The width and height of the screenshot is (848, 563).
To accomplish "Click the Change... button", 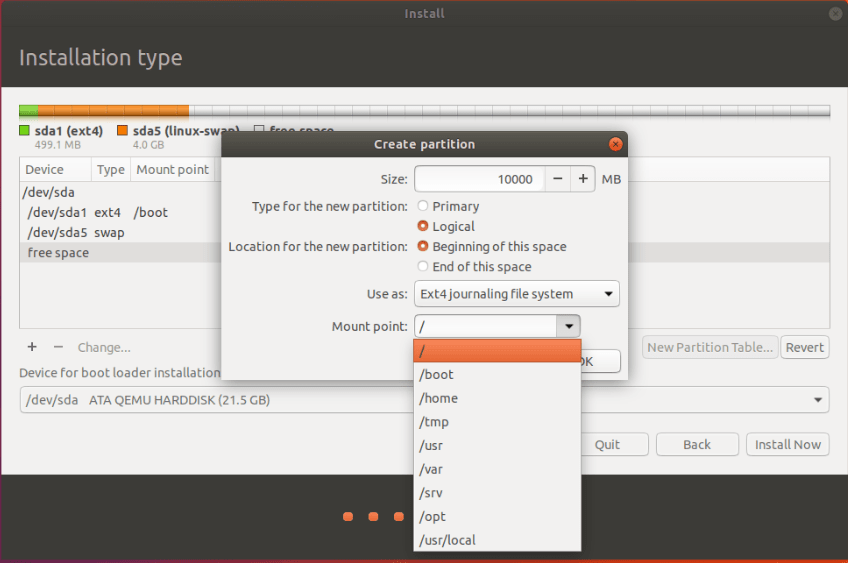I will pyautogui.click(x=104, y=347).
